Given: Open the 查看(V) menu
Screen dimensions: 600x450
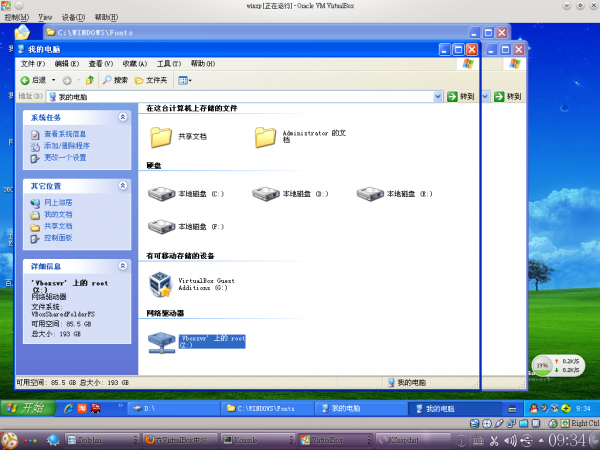Looking at the screenshot, I should tap(101, 64).
